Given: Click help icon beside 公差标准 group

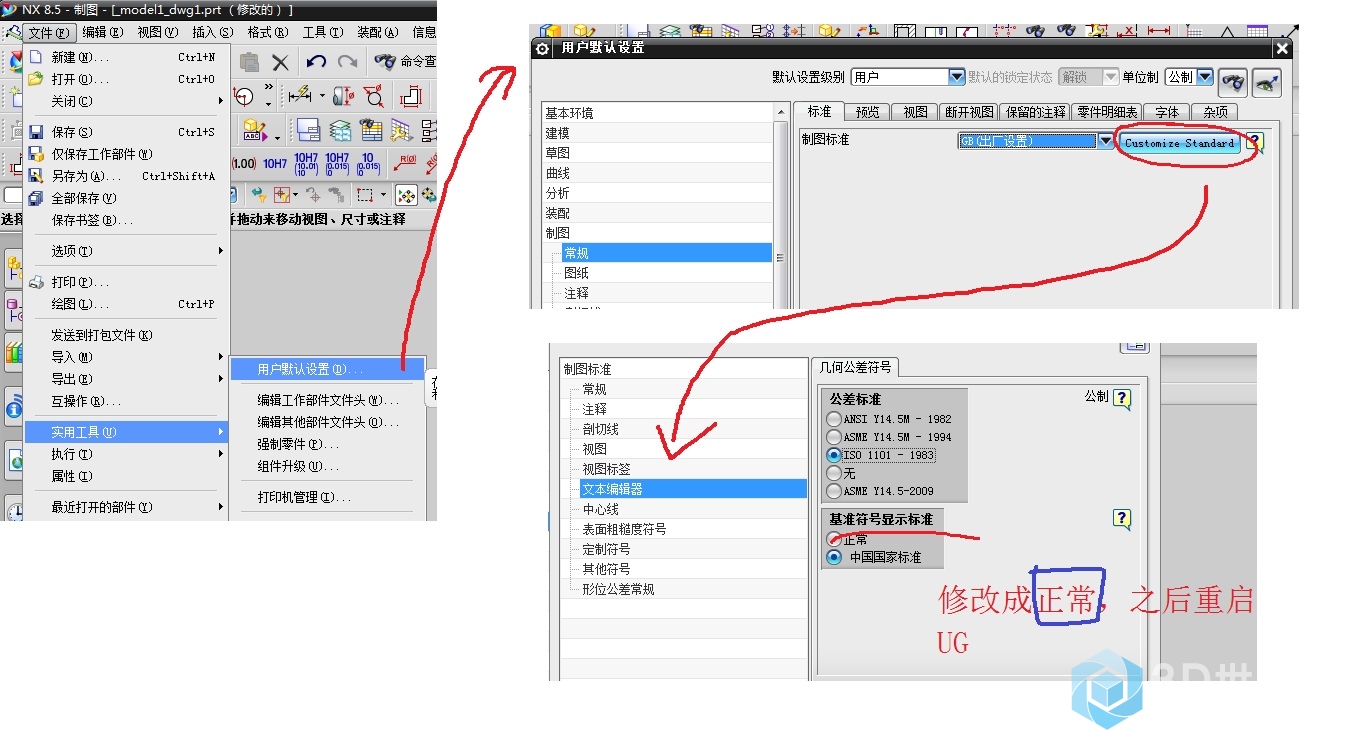Looking at the screenshot, I should click(x=1122, y=399).
